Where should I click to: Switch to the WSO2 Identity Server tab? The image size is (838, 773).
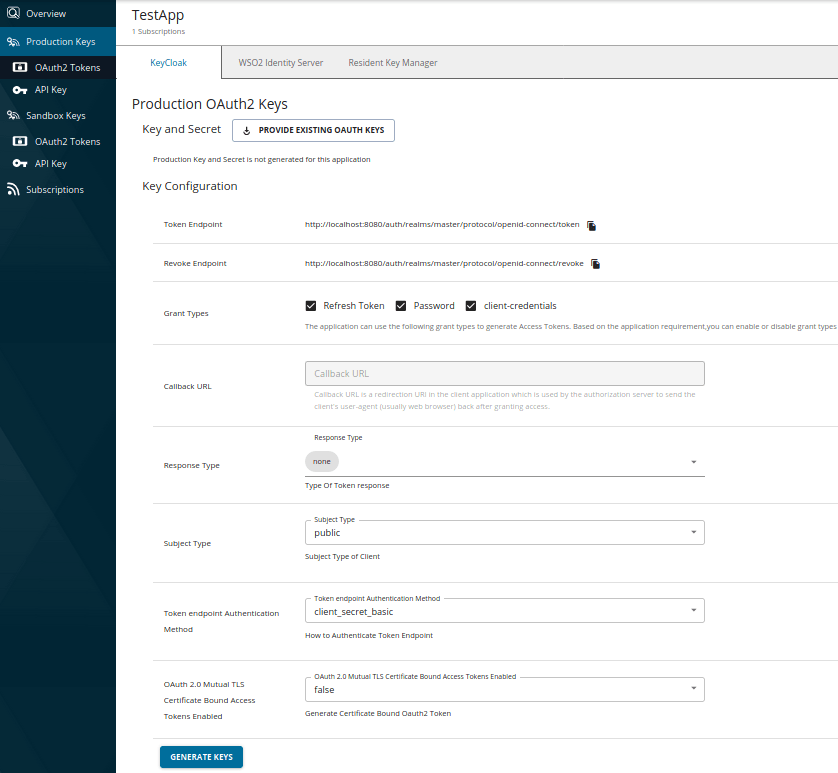279,61
